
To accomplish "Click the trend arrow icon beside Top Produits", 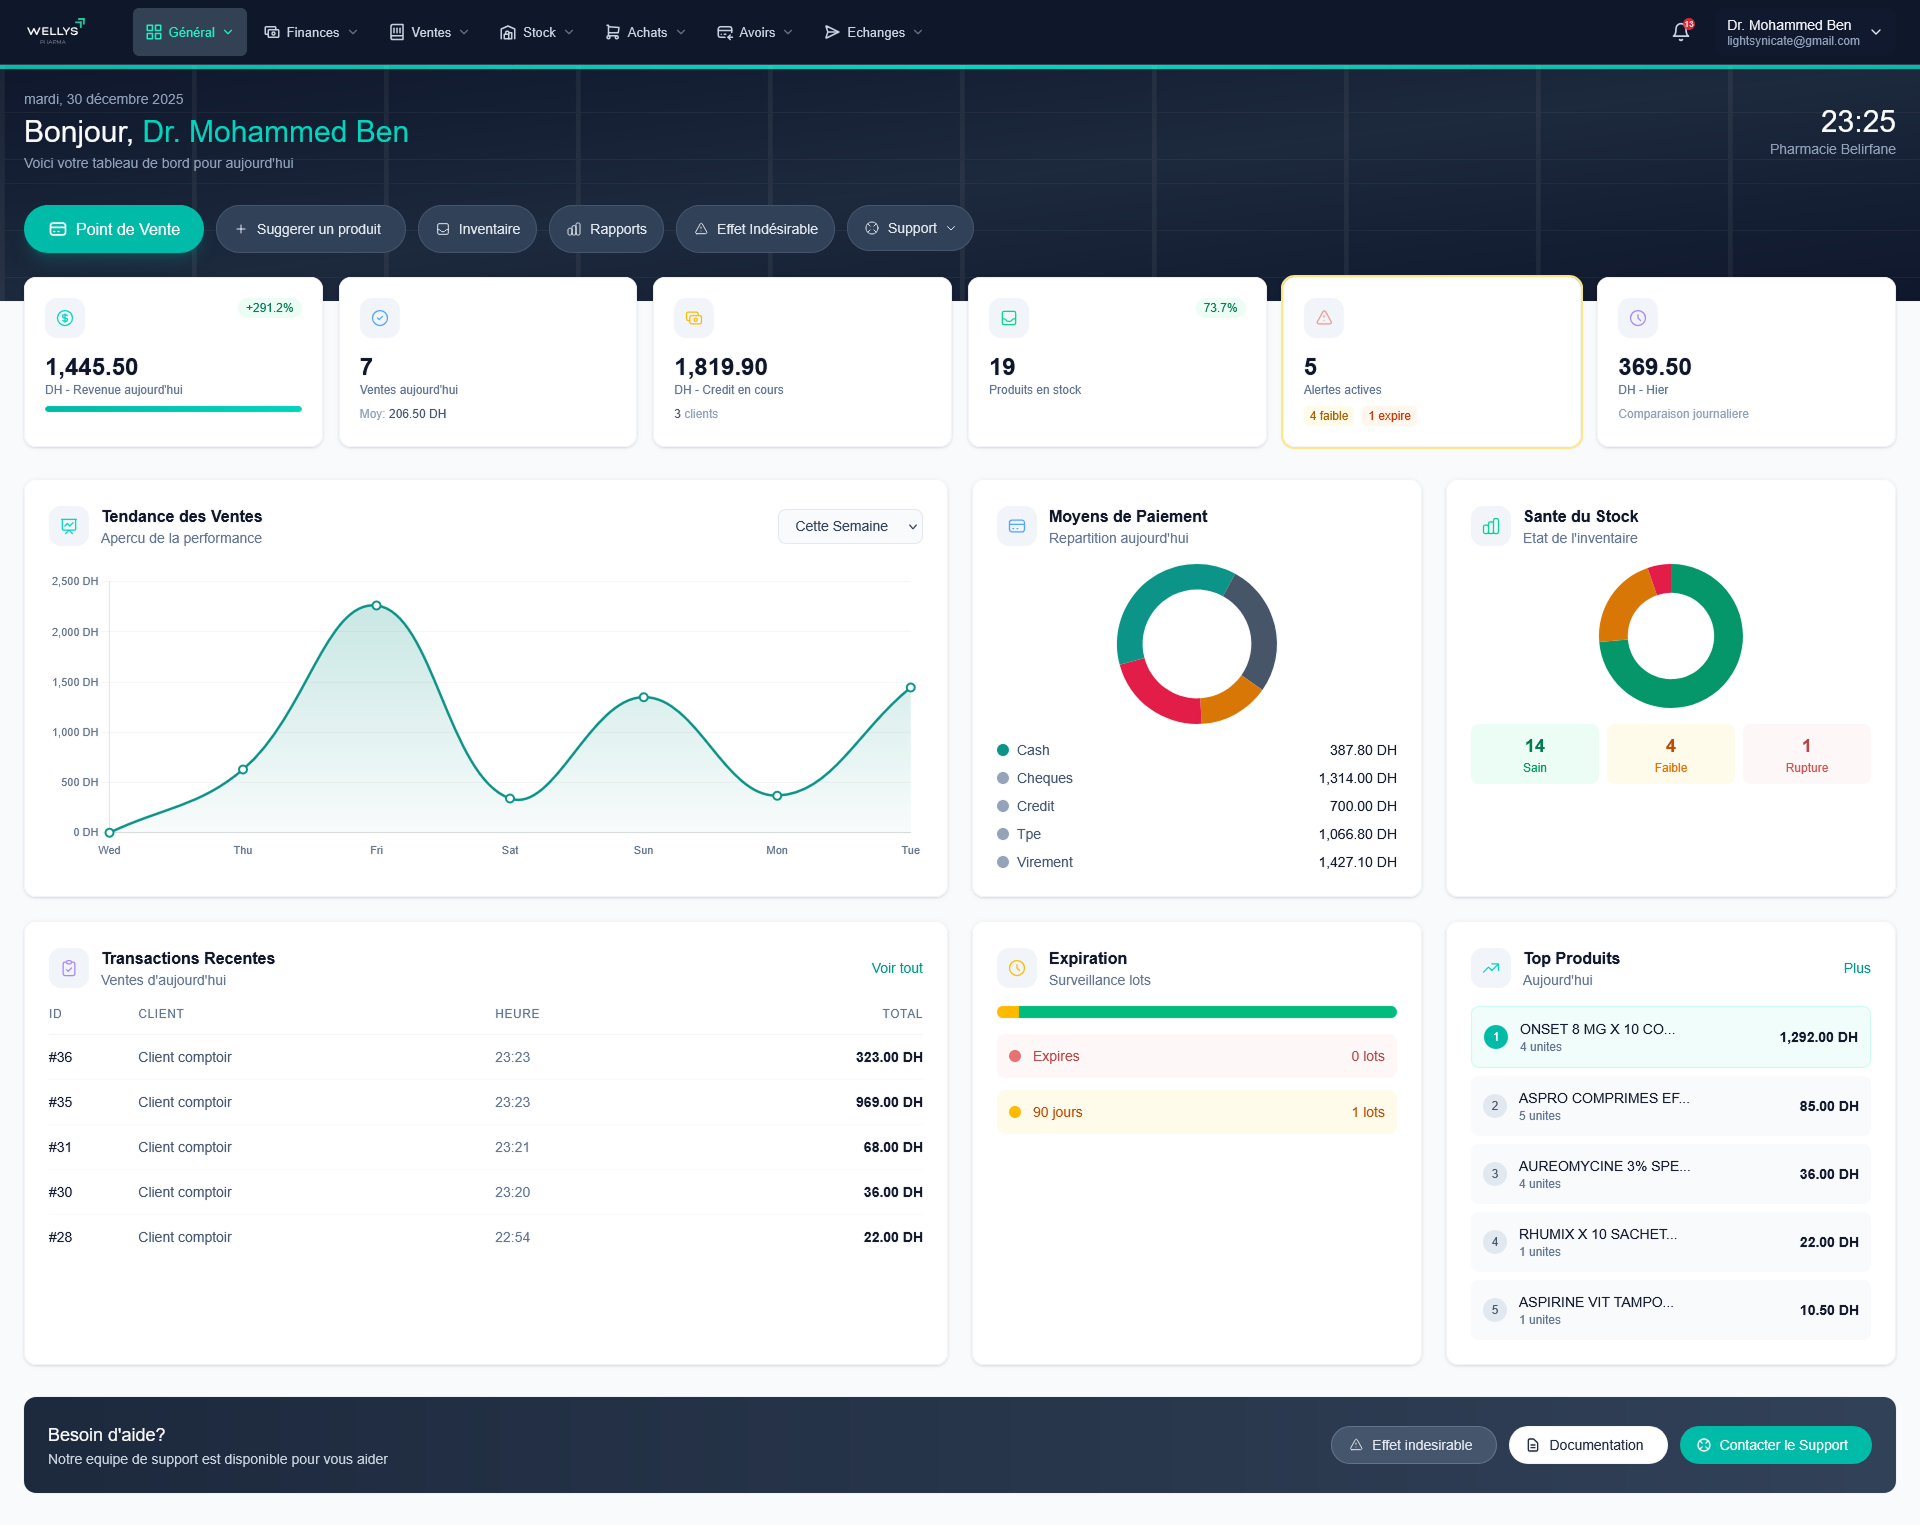I will point(1491,968).
